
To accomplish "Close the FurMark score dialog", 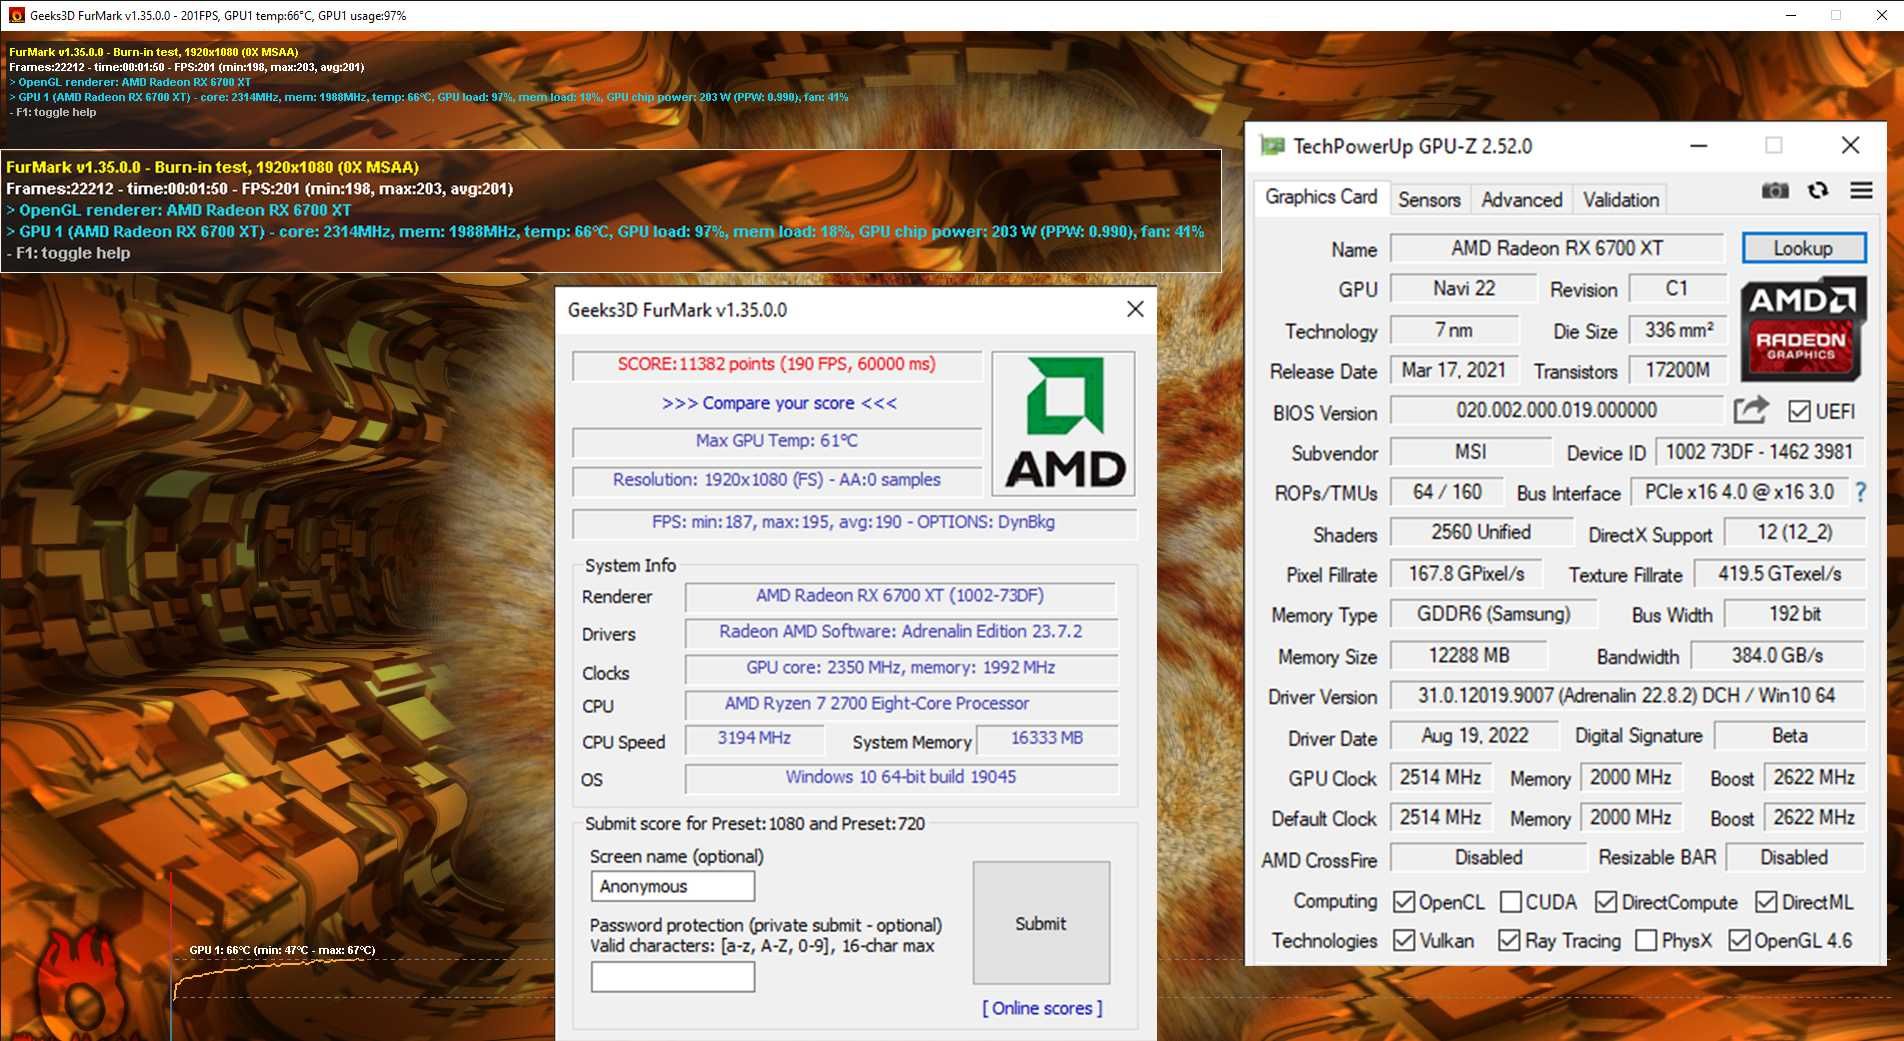I will (x=1135, y=309).
